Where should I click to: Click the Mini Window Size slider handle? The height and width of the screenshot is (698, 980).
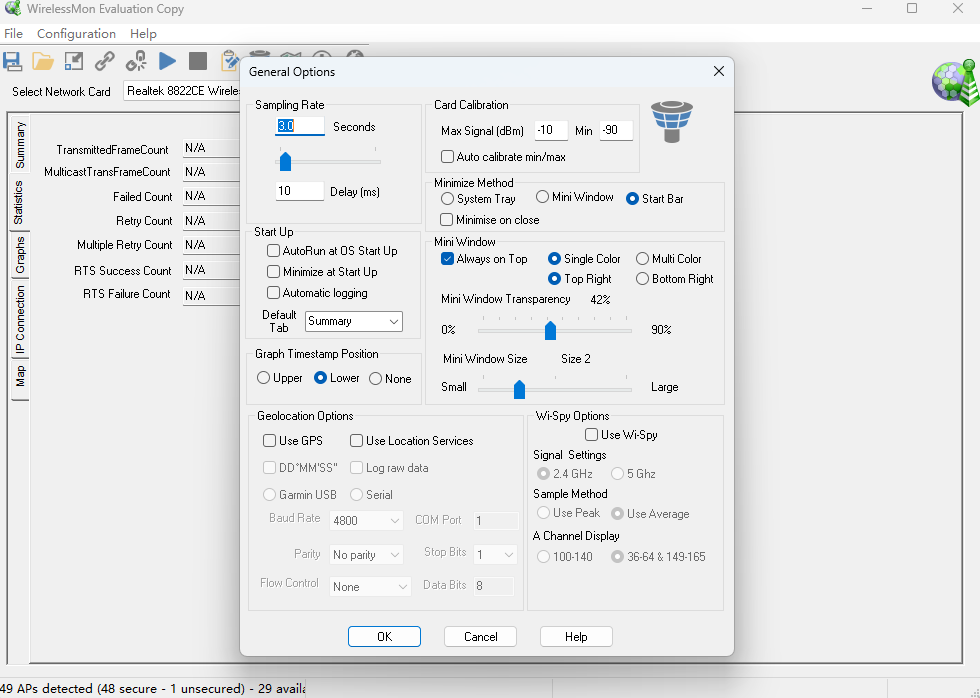[x=519, y=389]
